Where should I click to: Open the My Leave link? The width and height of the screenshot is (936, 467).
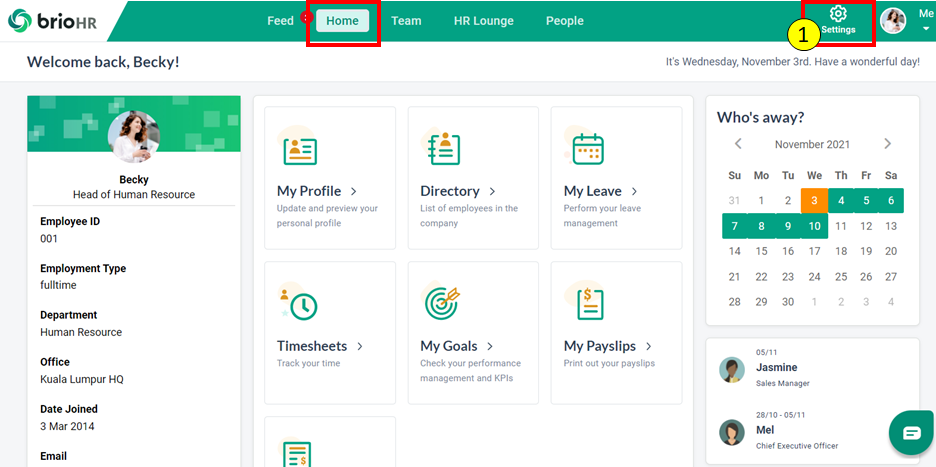pyautogui.click(x=593, y=191)
